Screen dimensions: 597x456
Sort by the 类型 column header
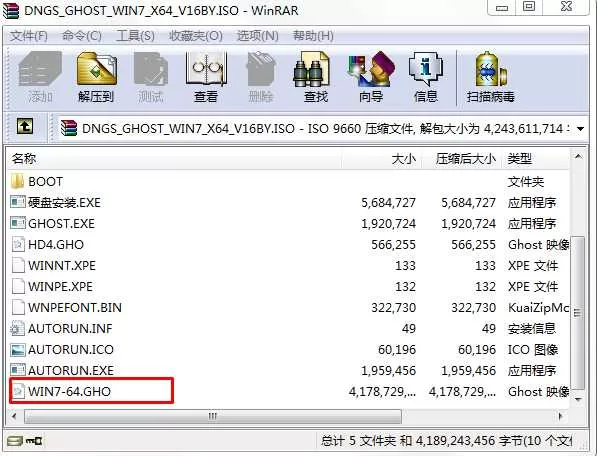536,159
